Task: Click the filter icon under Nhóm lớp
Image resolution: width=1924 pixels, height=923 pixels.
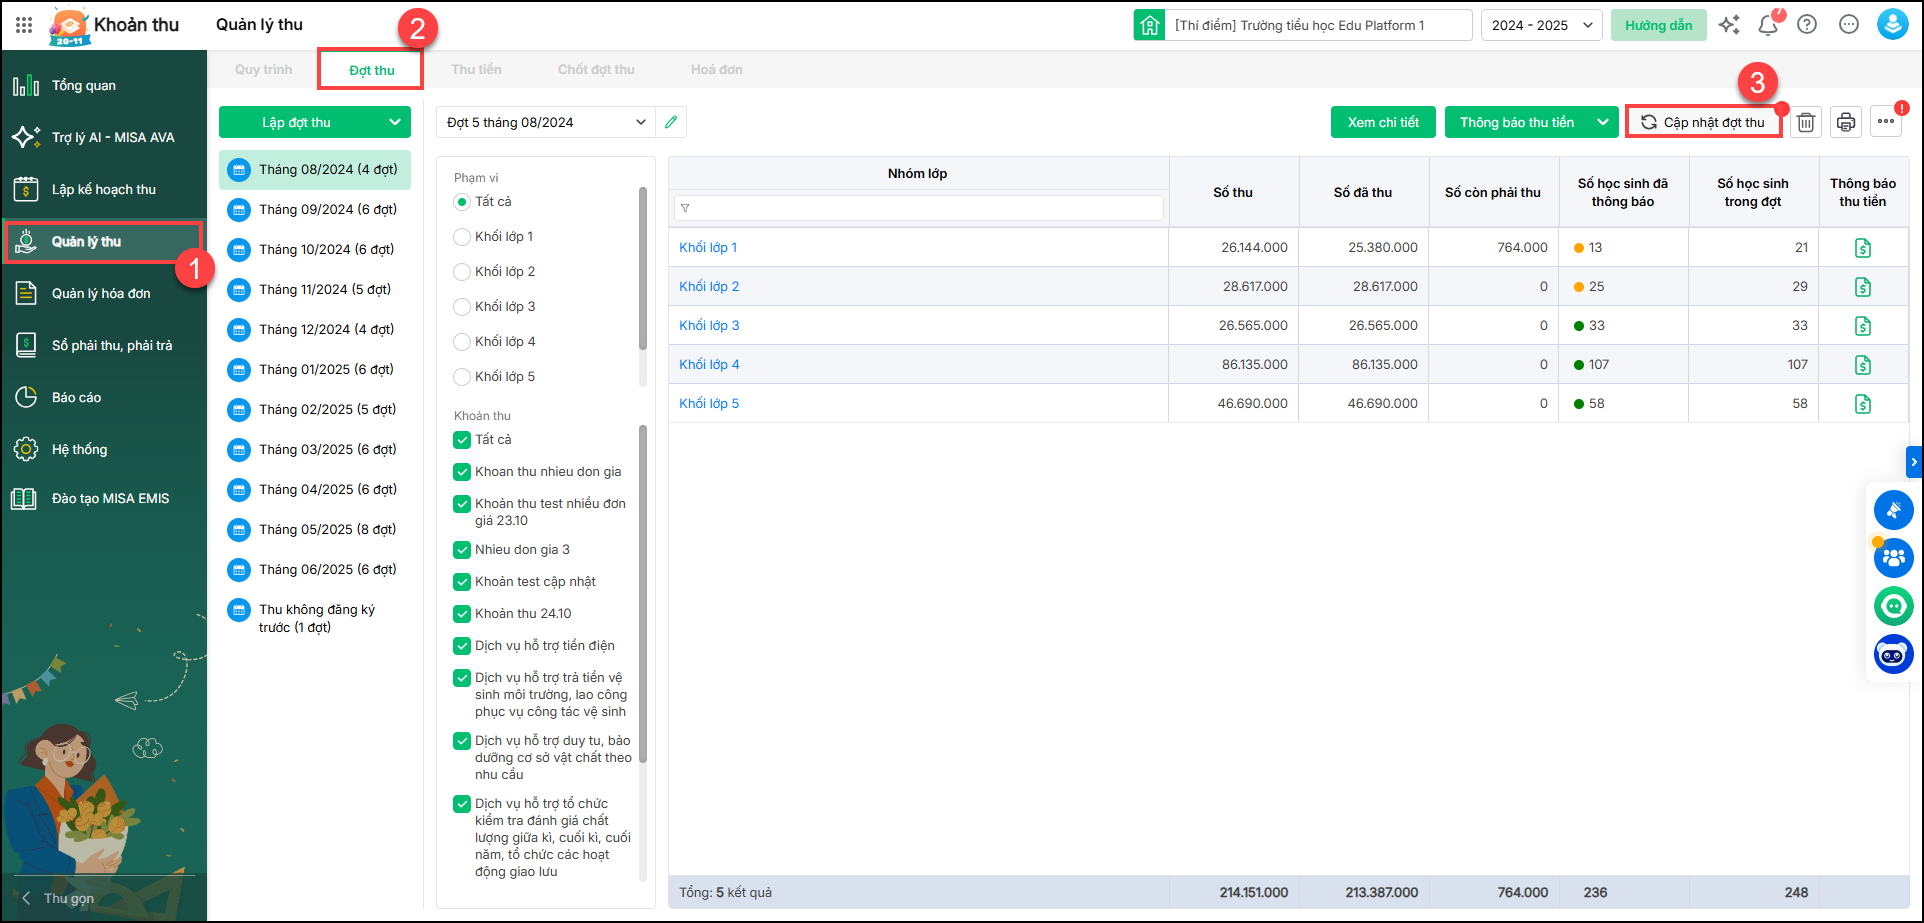Action: click(x=685, y=208)
